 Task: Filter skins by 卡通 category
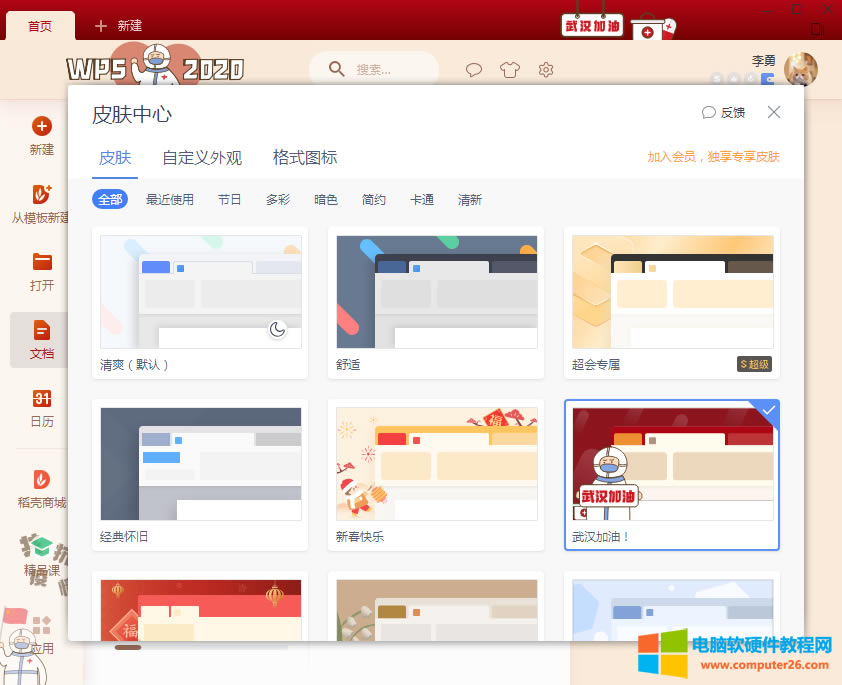[422, 199]
